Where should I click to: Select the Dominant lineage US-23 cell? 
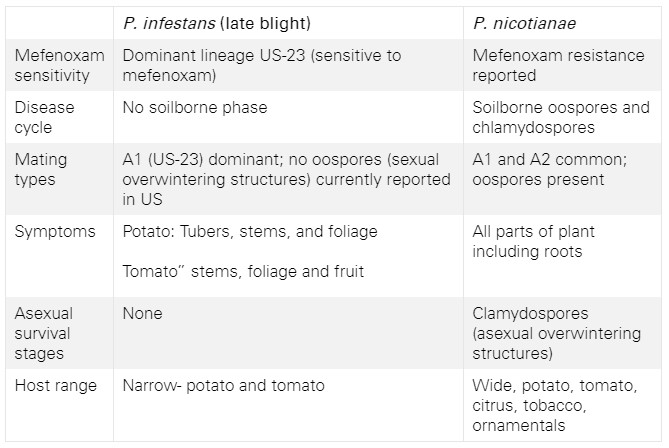click(x=261, y=66)
